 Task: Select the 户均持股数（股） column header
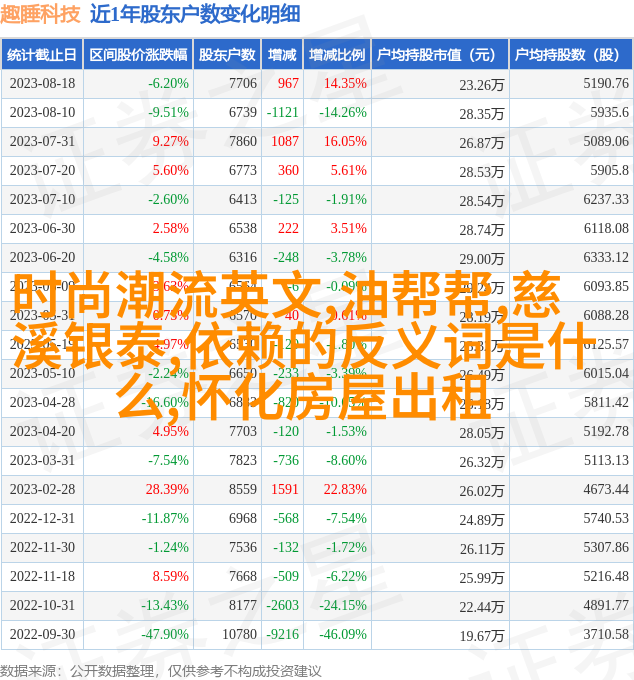pyautogui.click(x=570, y=55)
